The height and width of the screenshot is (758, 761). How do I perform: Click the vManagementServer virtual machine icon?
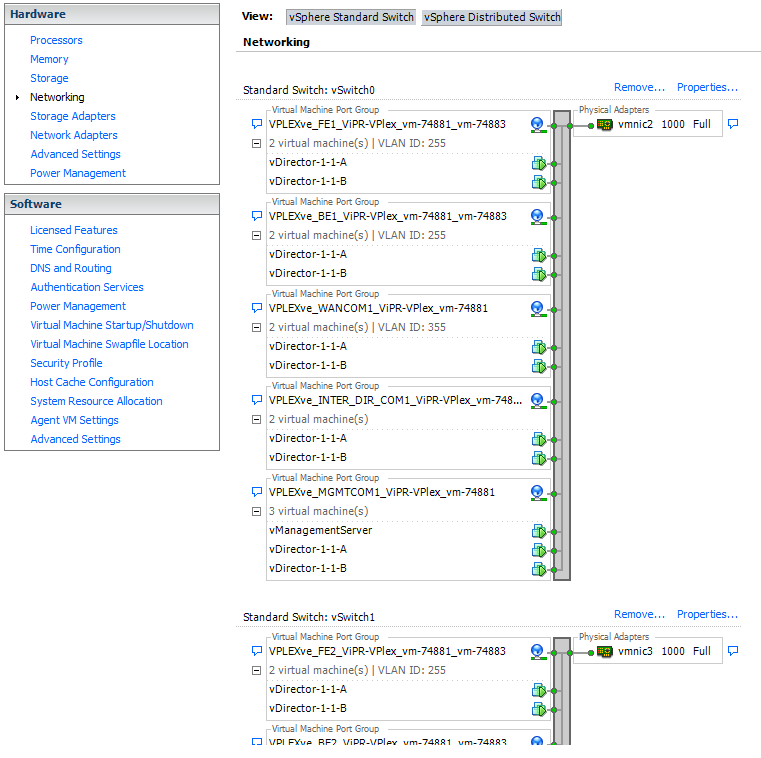[538, 531]
